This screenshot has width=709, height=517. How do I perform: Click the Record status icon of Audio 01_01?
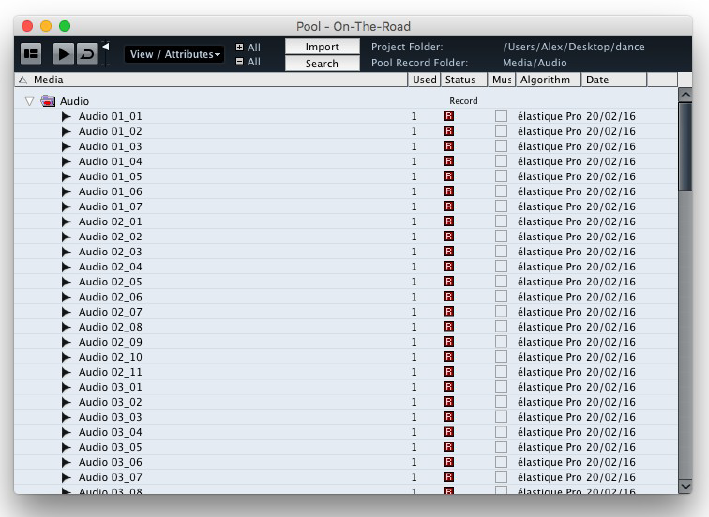point(449,116)
